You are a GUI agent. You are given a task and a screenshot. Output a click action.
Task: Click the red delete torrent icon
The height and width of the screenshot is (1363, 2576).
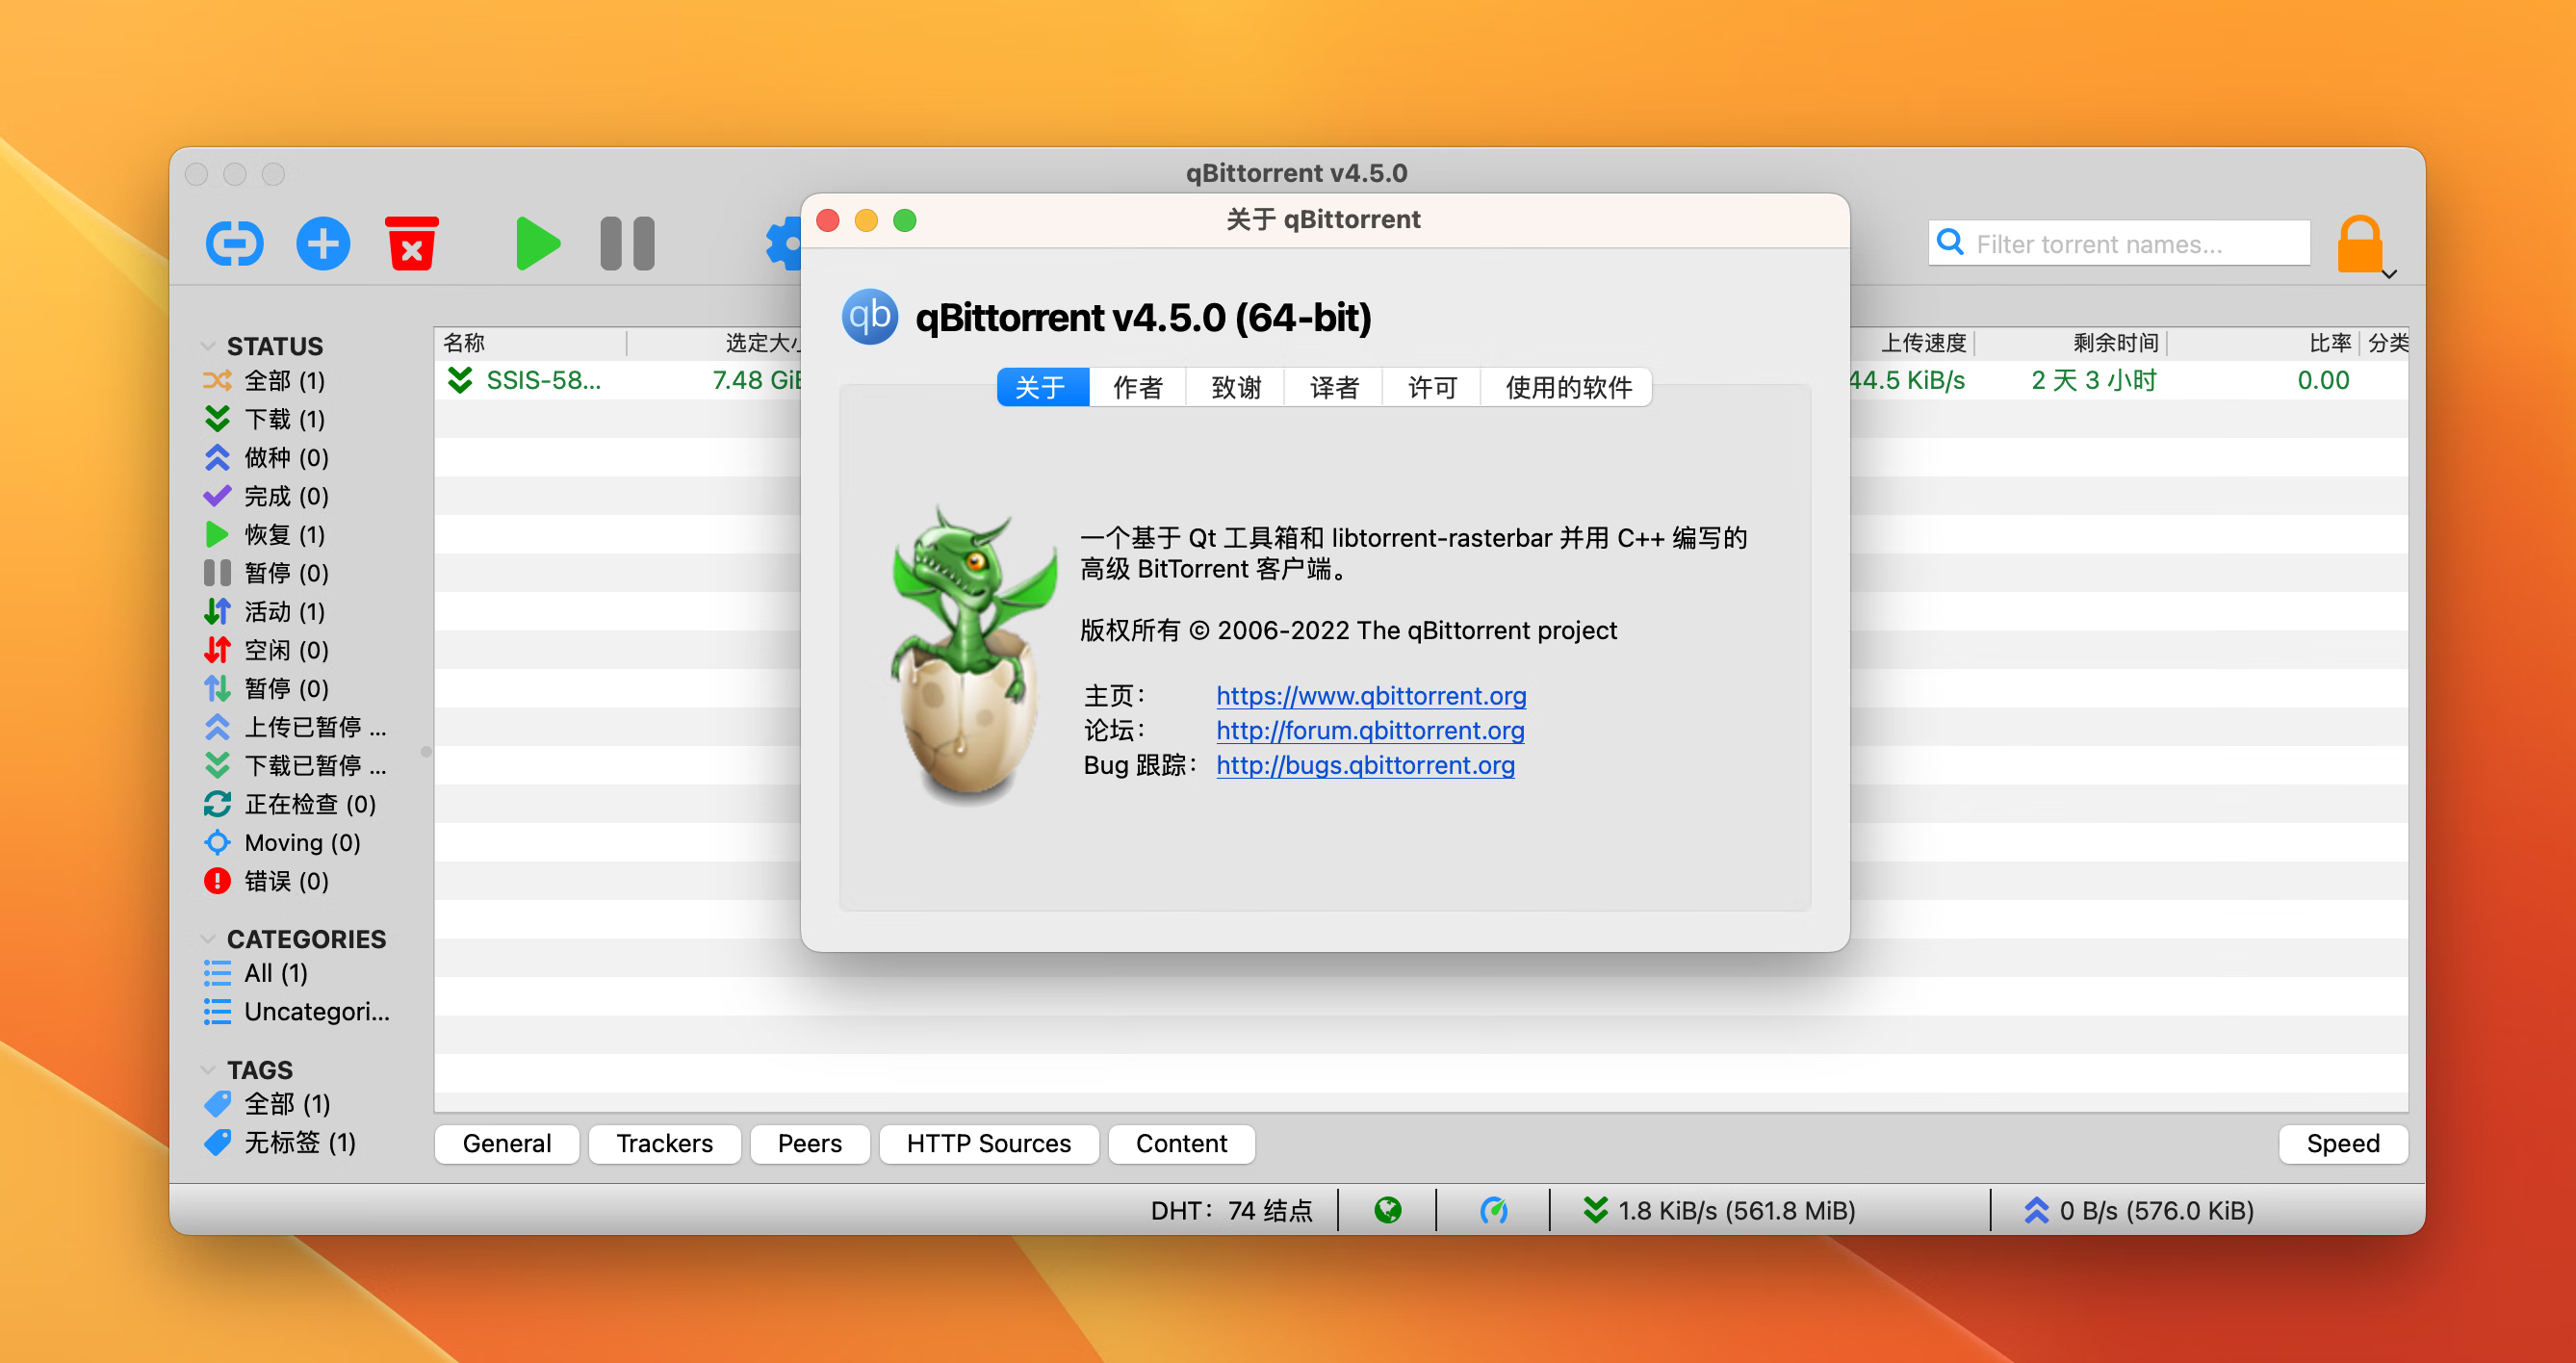click(x=411, y=244)
